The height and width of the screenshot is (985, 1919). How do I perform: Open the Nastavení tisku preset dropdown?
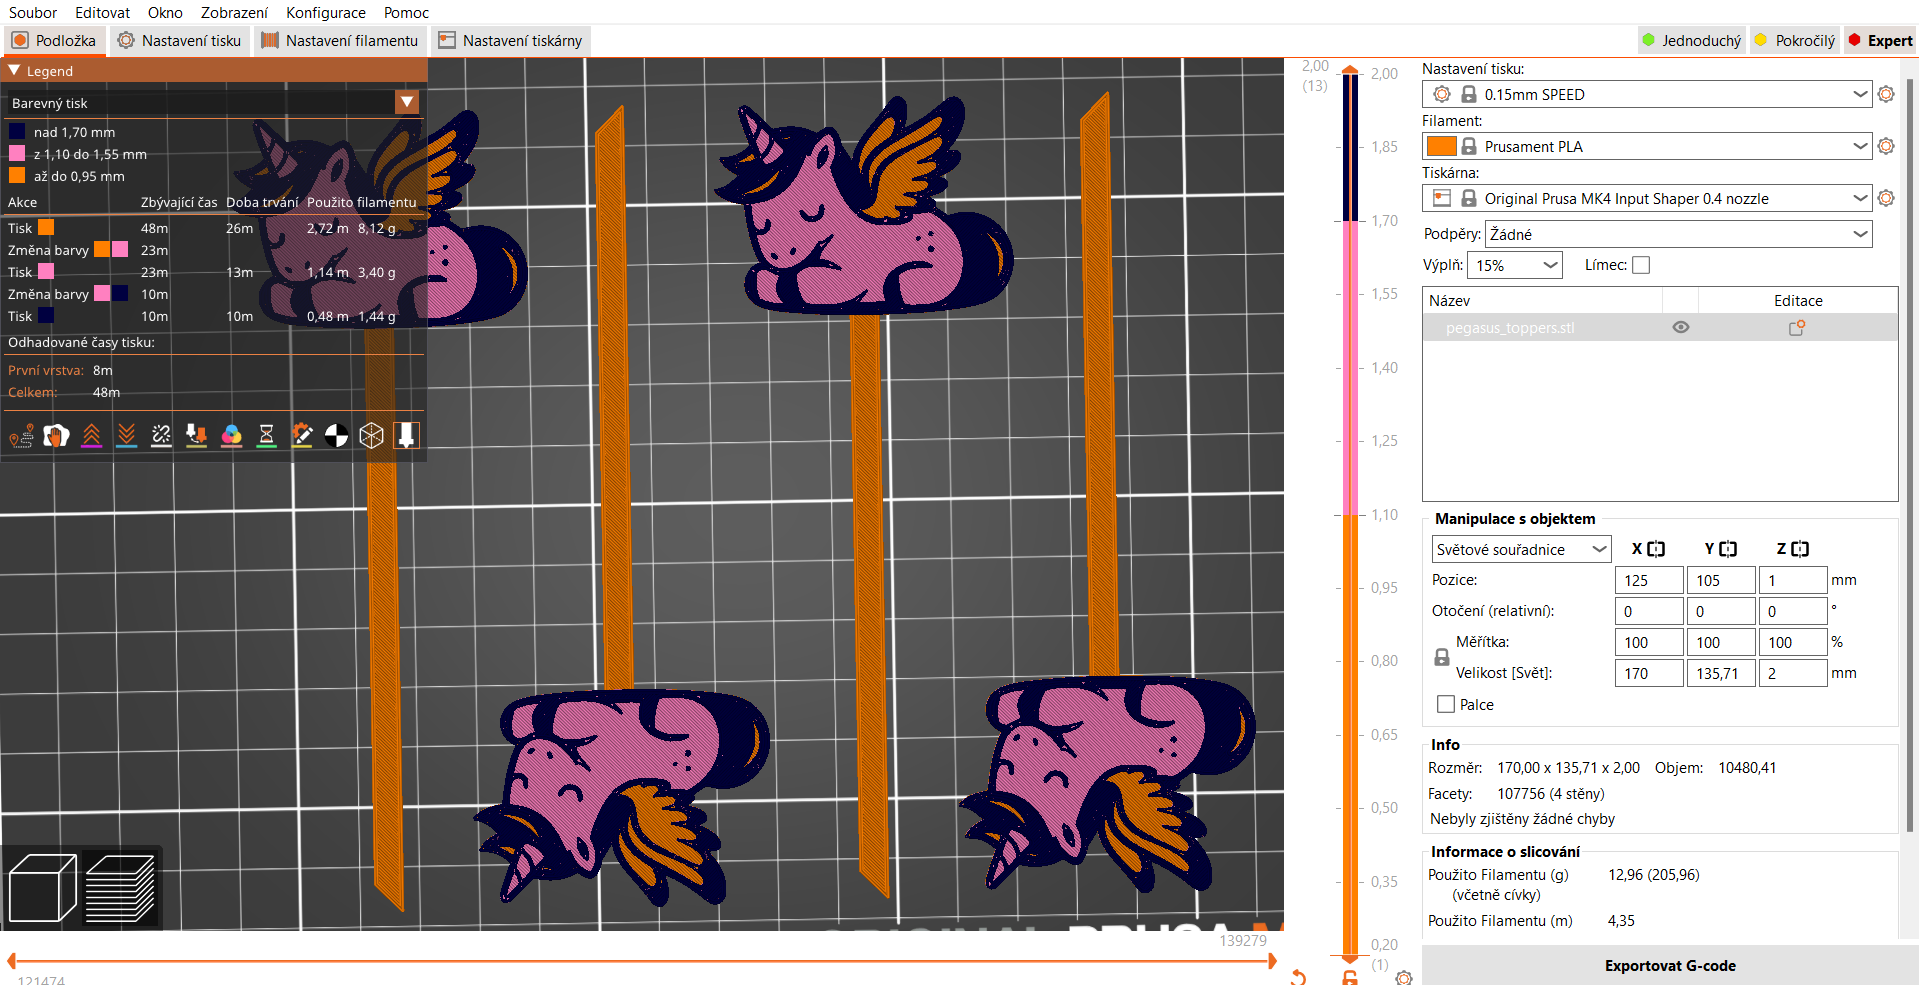point(1647,94)
